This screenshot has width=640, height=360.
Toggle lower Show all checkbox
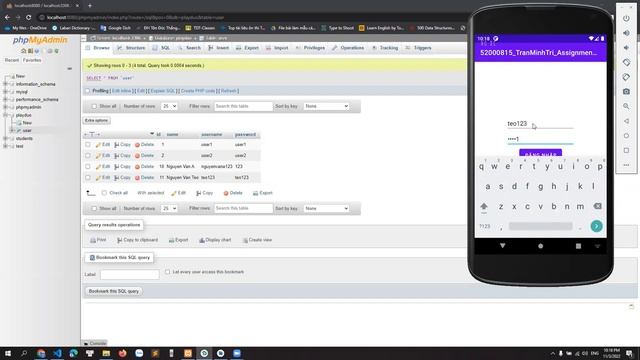click(94, 208)
